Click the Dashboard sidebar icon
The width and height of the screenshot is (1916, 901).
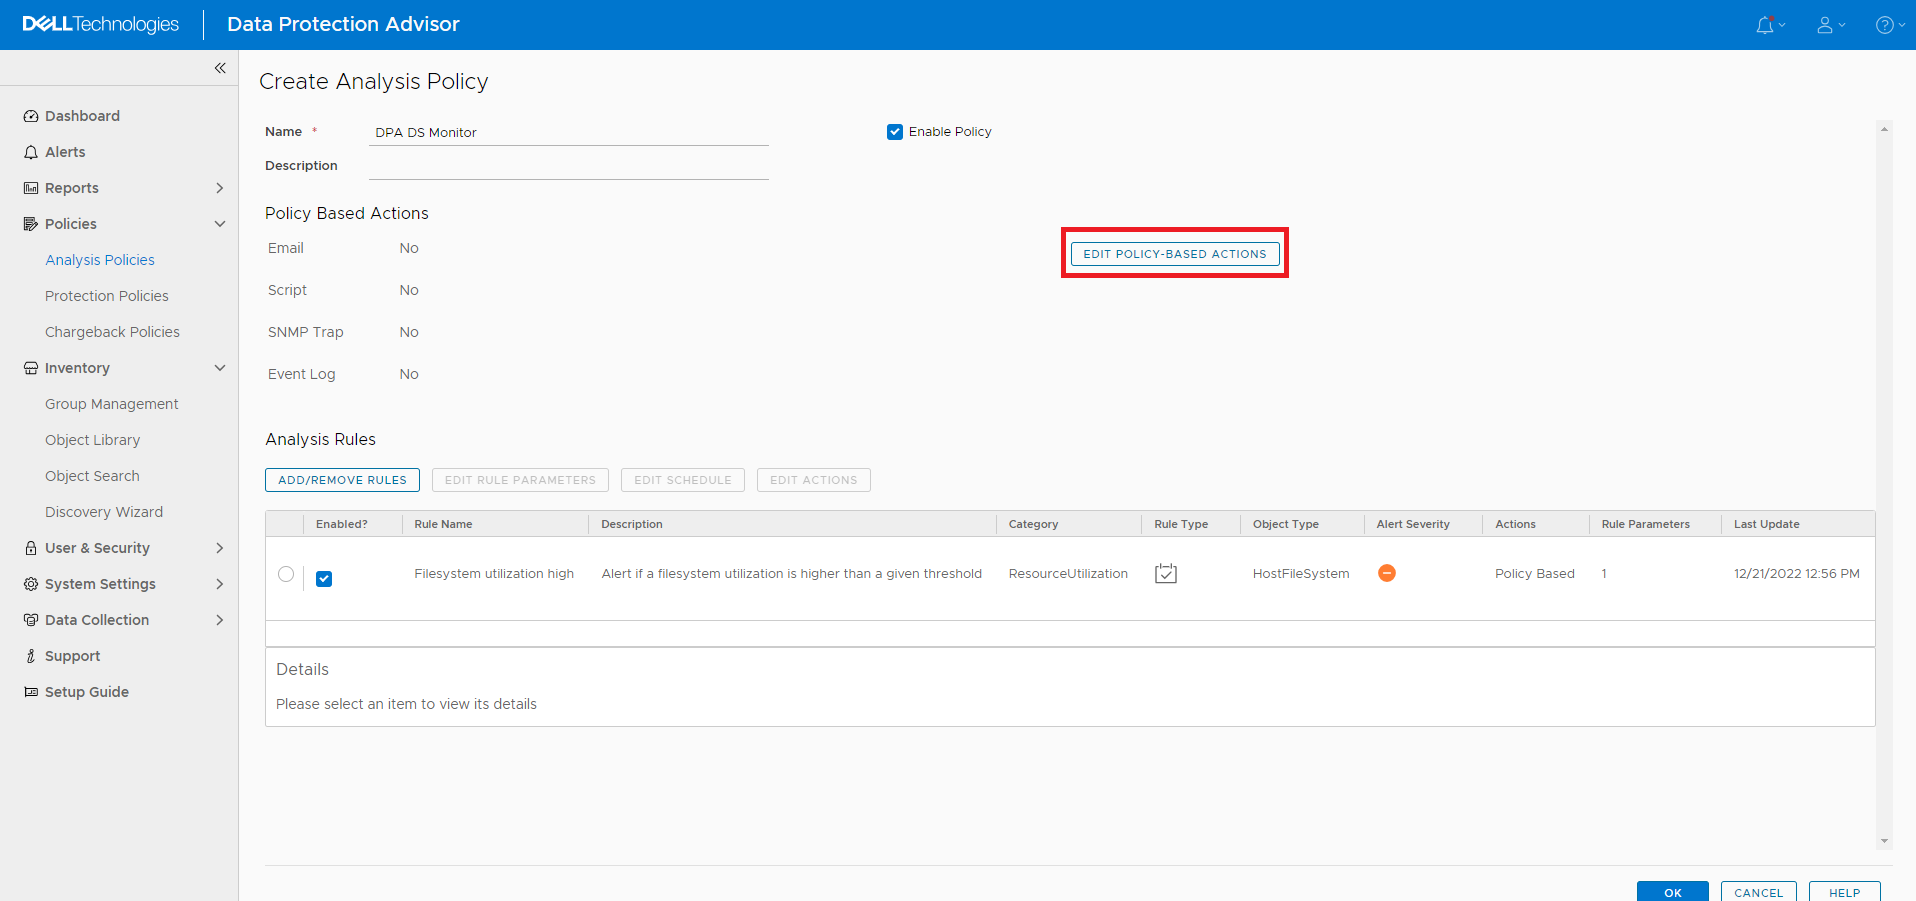[30, 115]
